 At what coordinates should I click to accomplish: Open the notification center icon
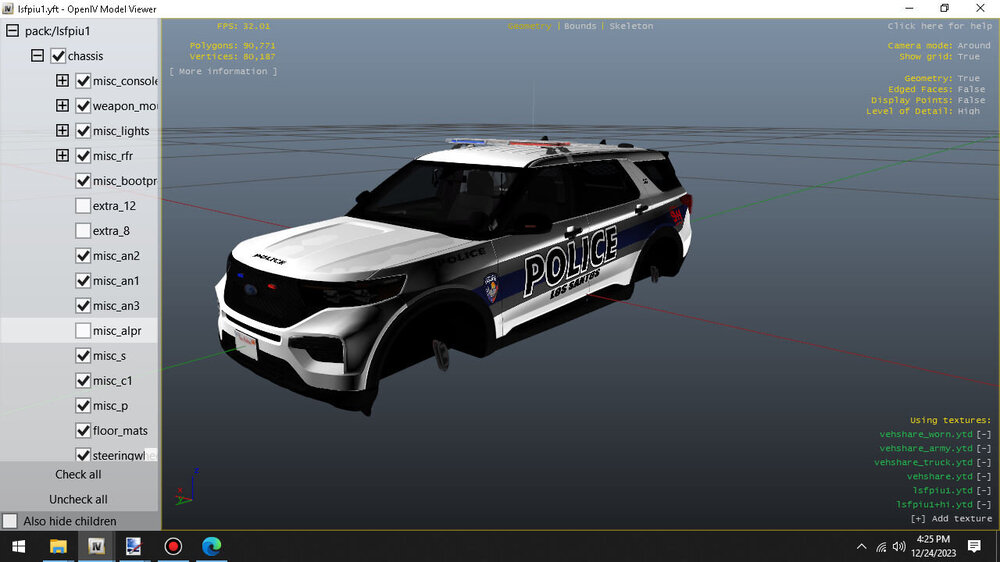(x=974, y=547)
